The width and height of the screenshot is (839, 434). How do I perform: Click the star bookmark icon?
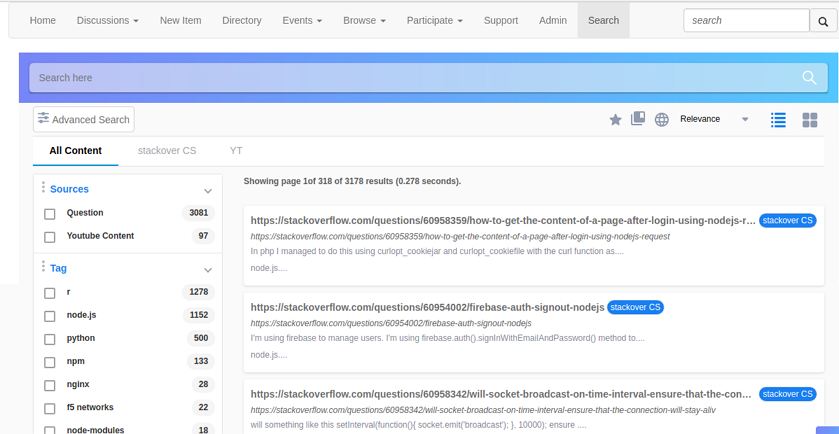point(615,120)
